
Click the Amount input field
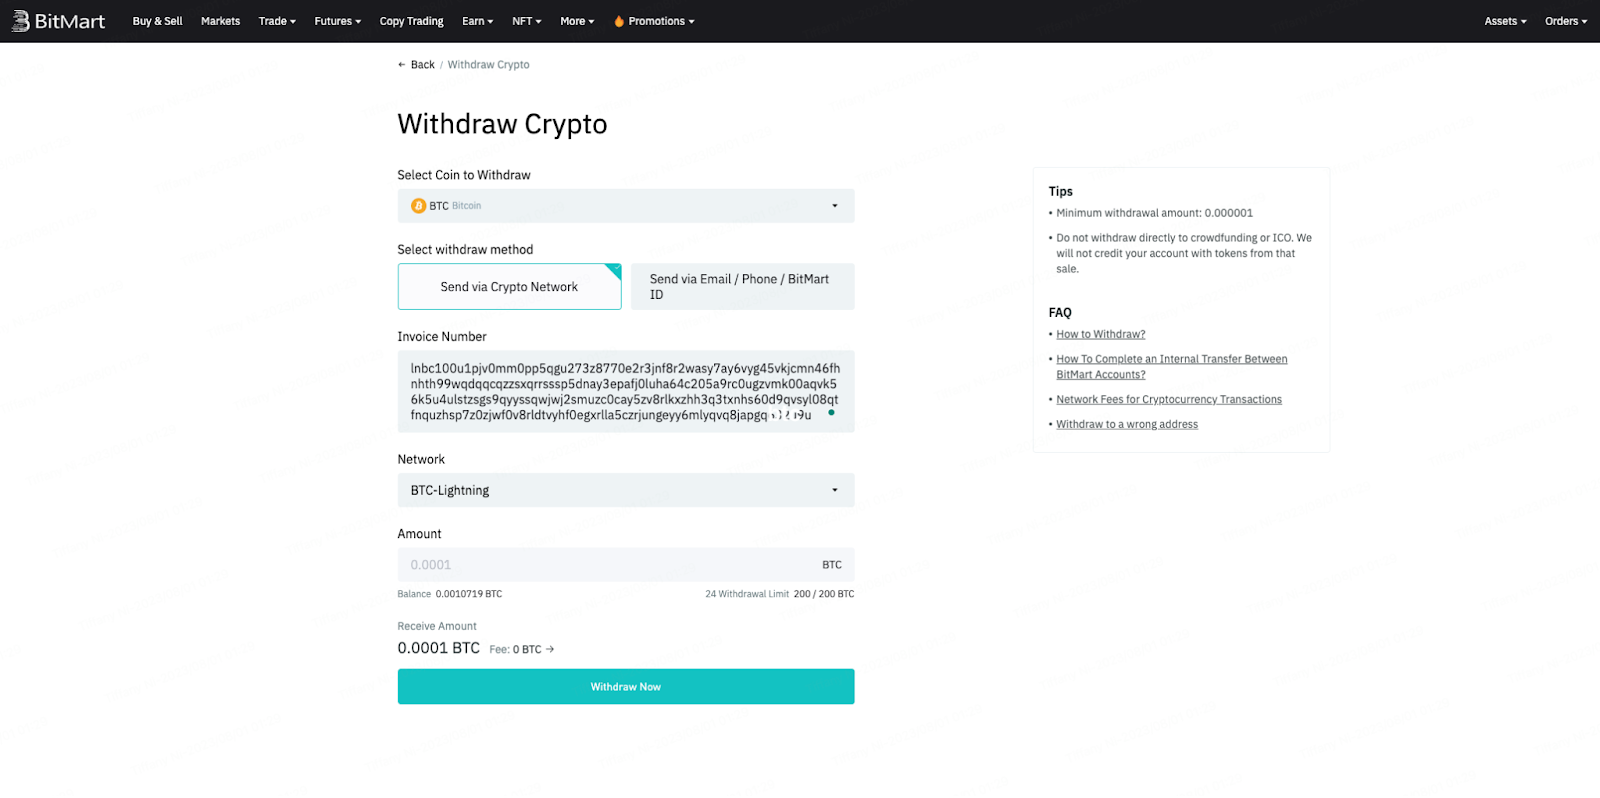point(626,565)
